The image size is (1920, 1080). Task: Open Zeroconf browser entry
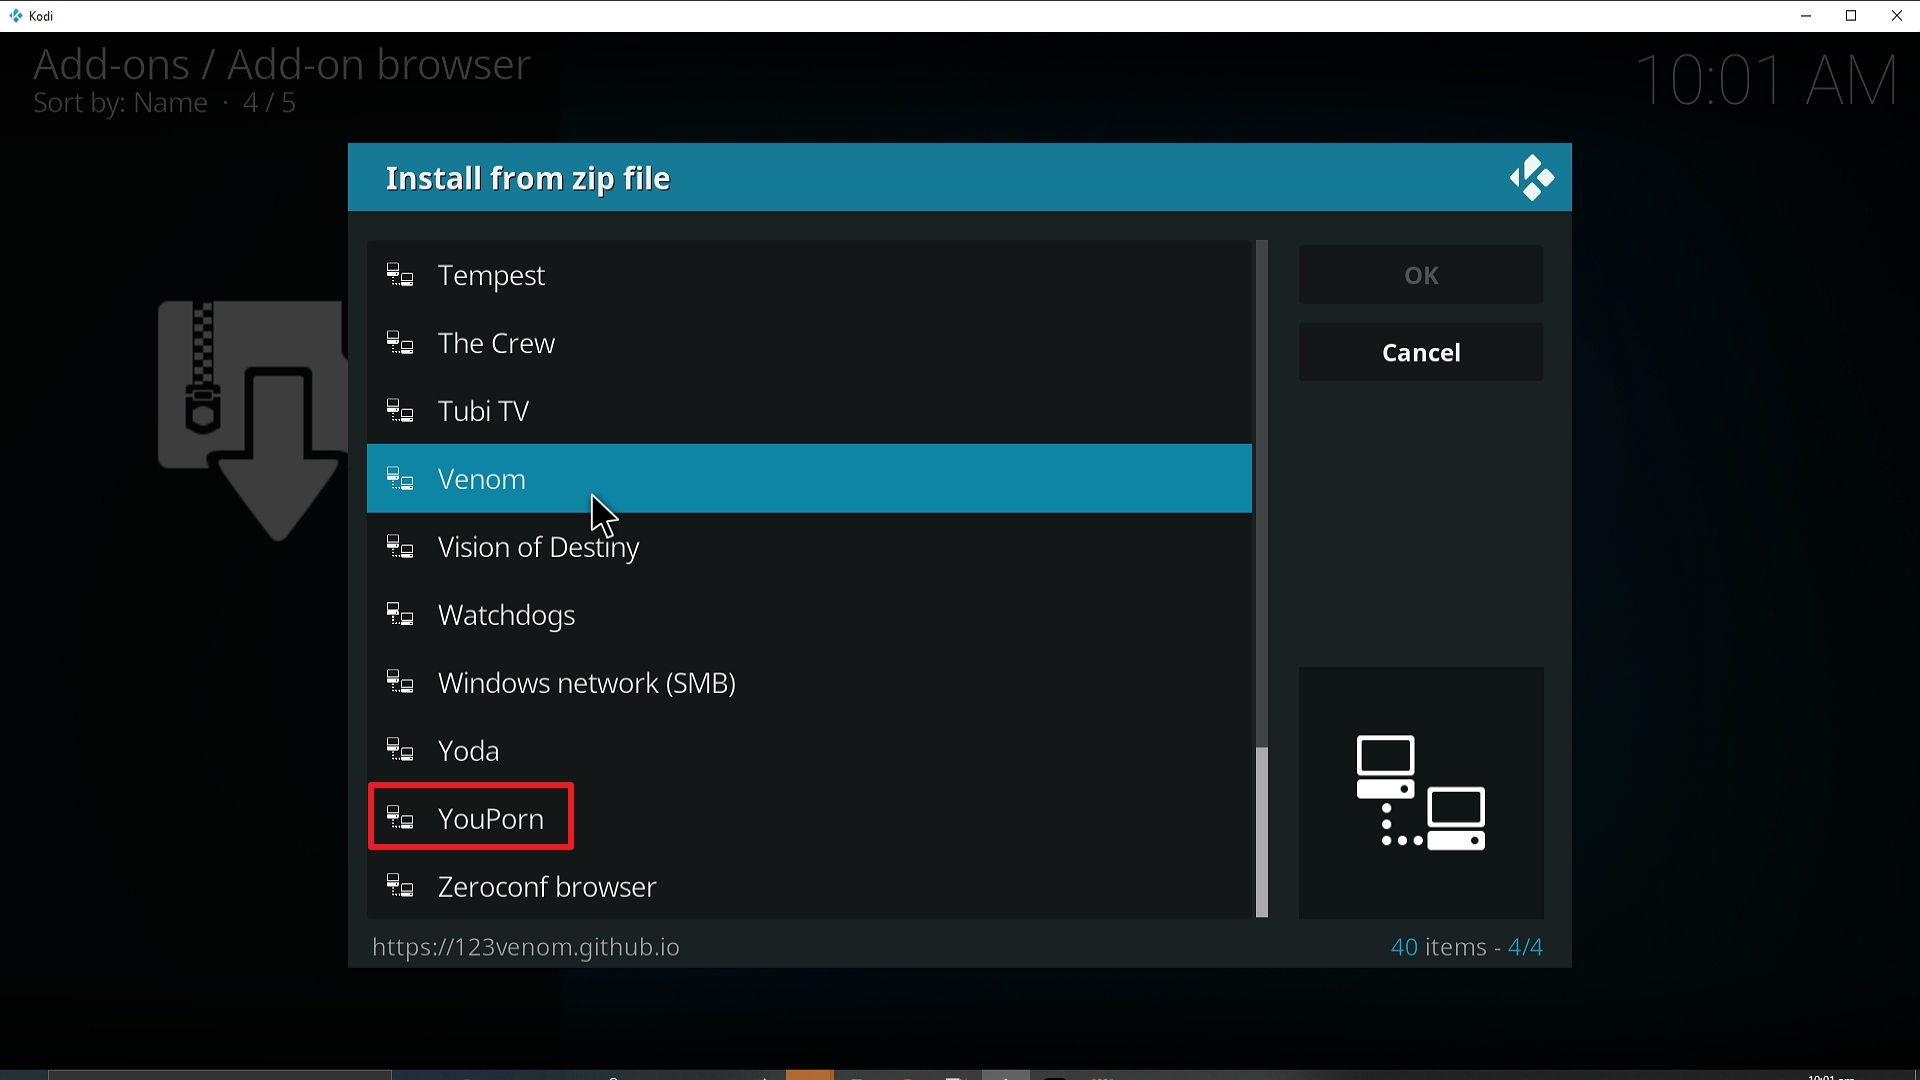[x=809, y=887]
